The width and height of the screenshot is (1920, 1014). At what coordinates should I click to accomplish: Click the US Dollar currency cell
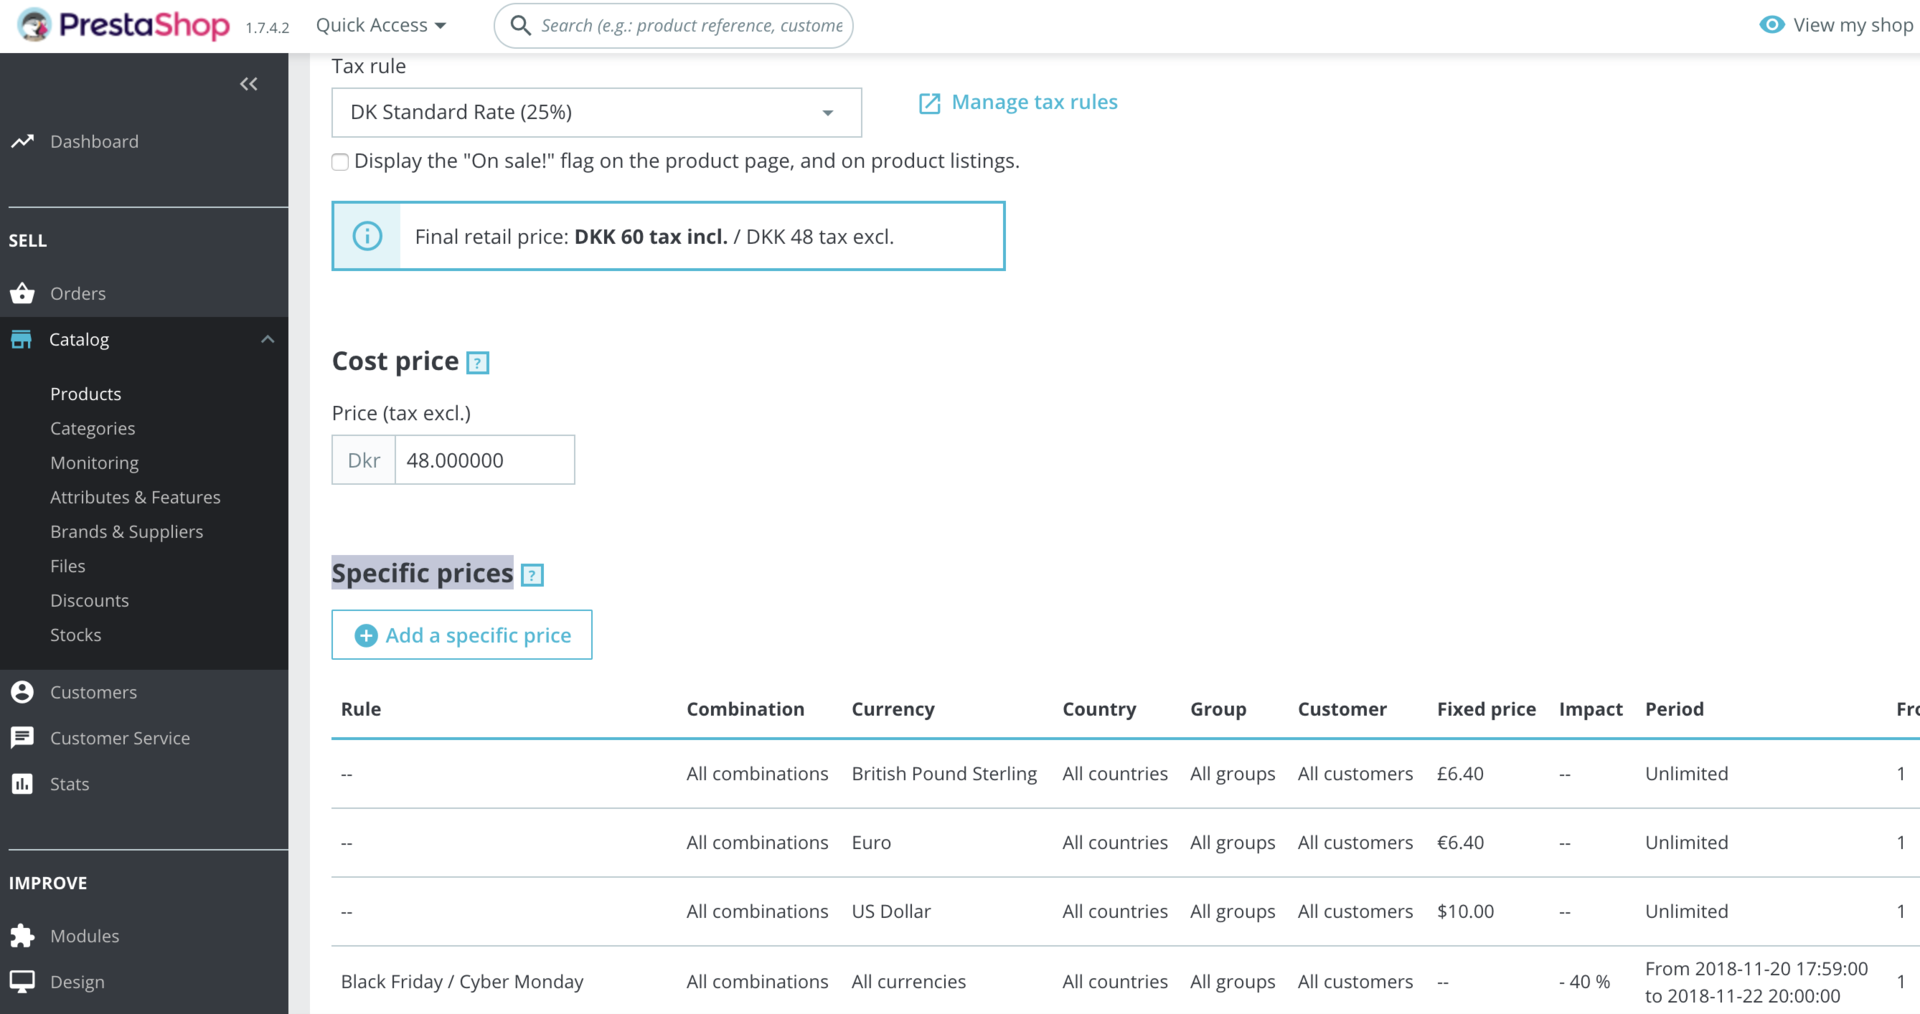coord(891,912)
